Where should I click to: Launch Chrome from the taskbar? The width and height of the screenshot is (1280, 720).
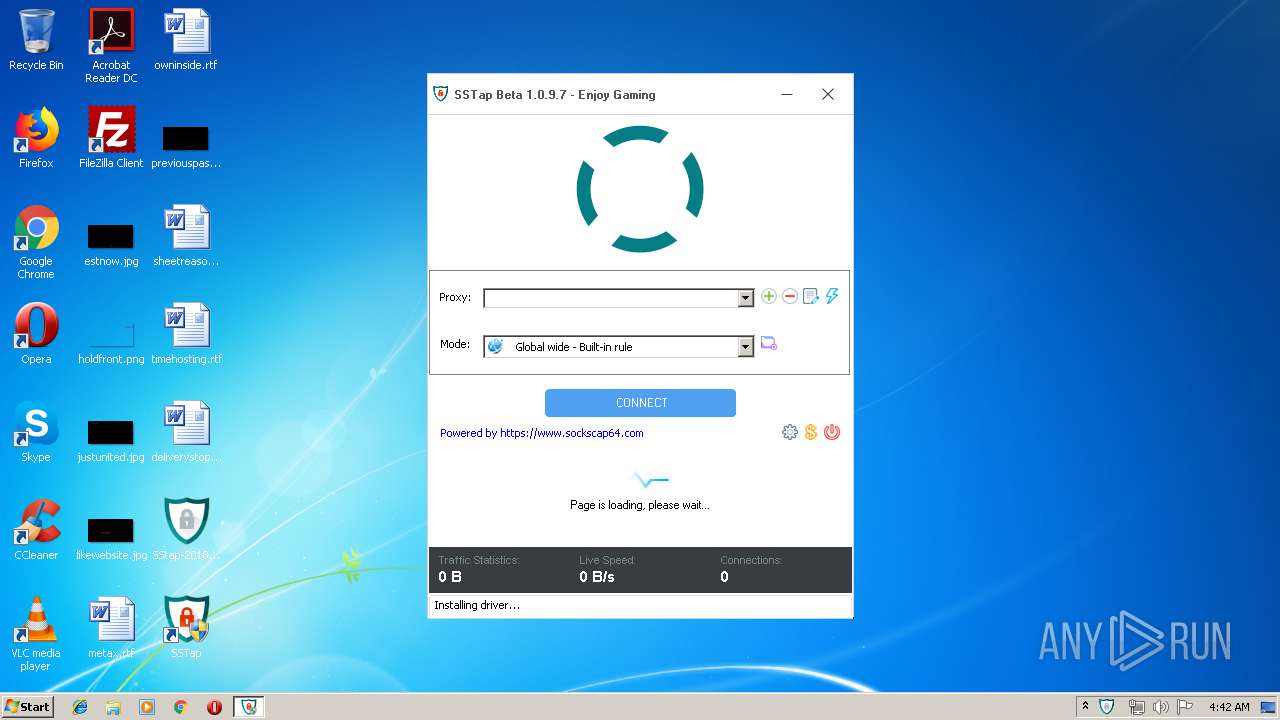click(180, 707)
